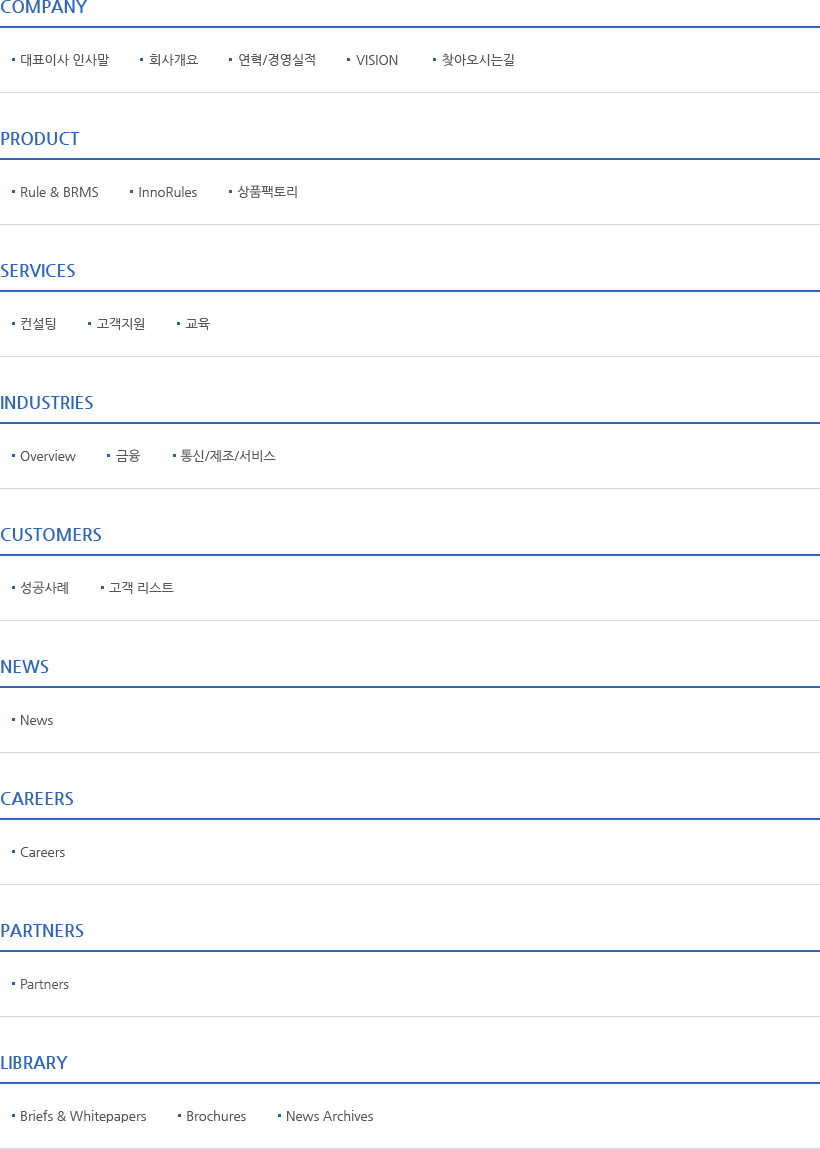
Task: Select the Partners link
Action: [44, 984]
